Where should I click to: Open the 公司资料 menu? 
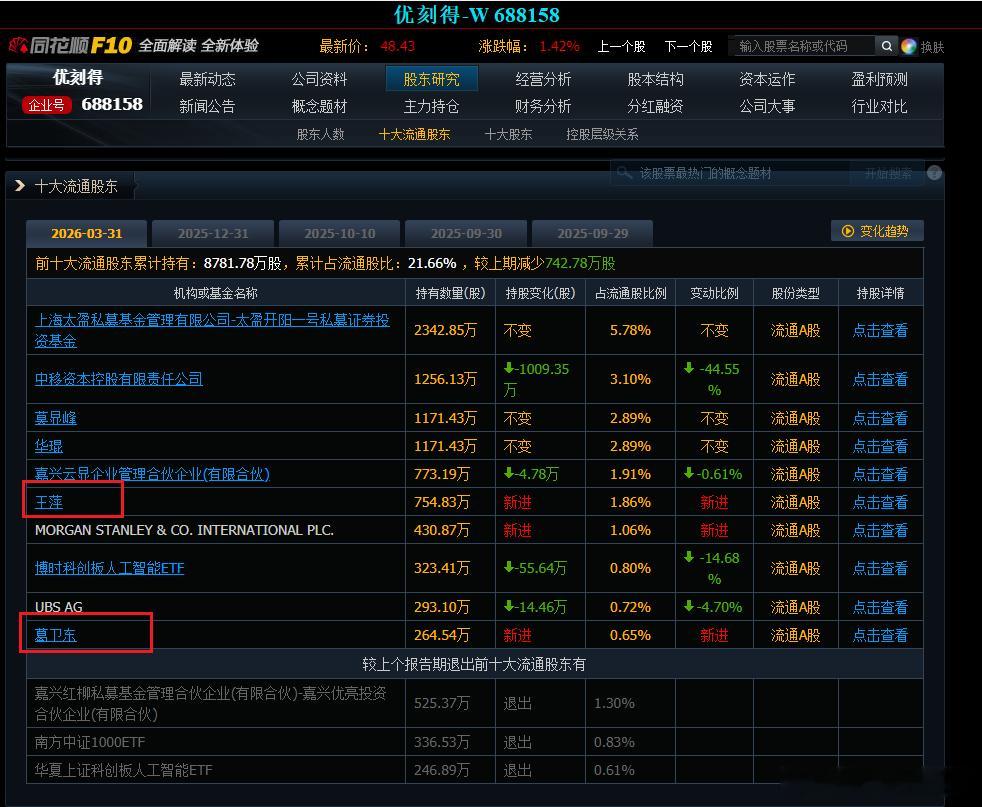click(x=319, y=79)
